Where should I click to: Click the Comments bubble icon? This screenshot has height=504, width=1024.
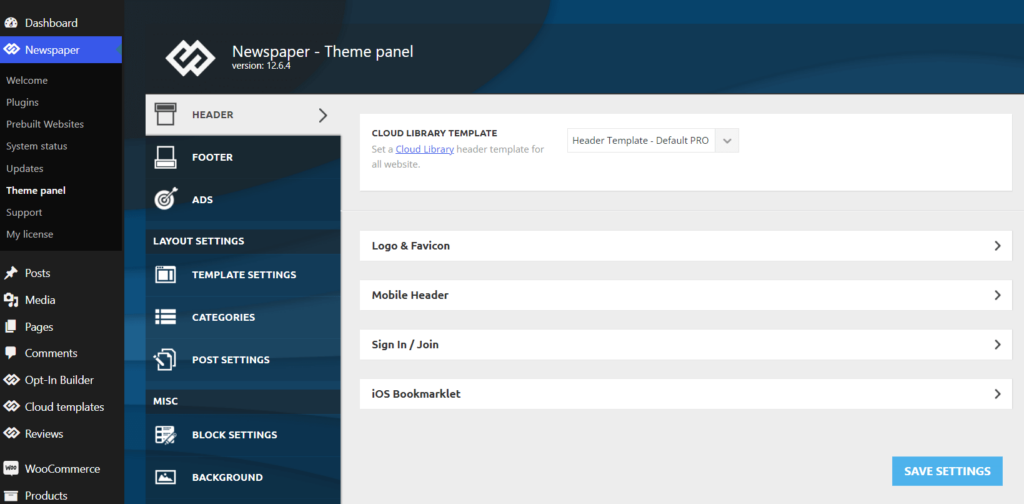10,353
